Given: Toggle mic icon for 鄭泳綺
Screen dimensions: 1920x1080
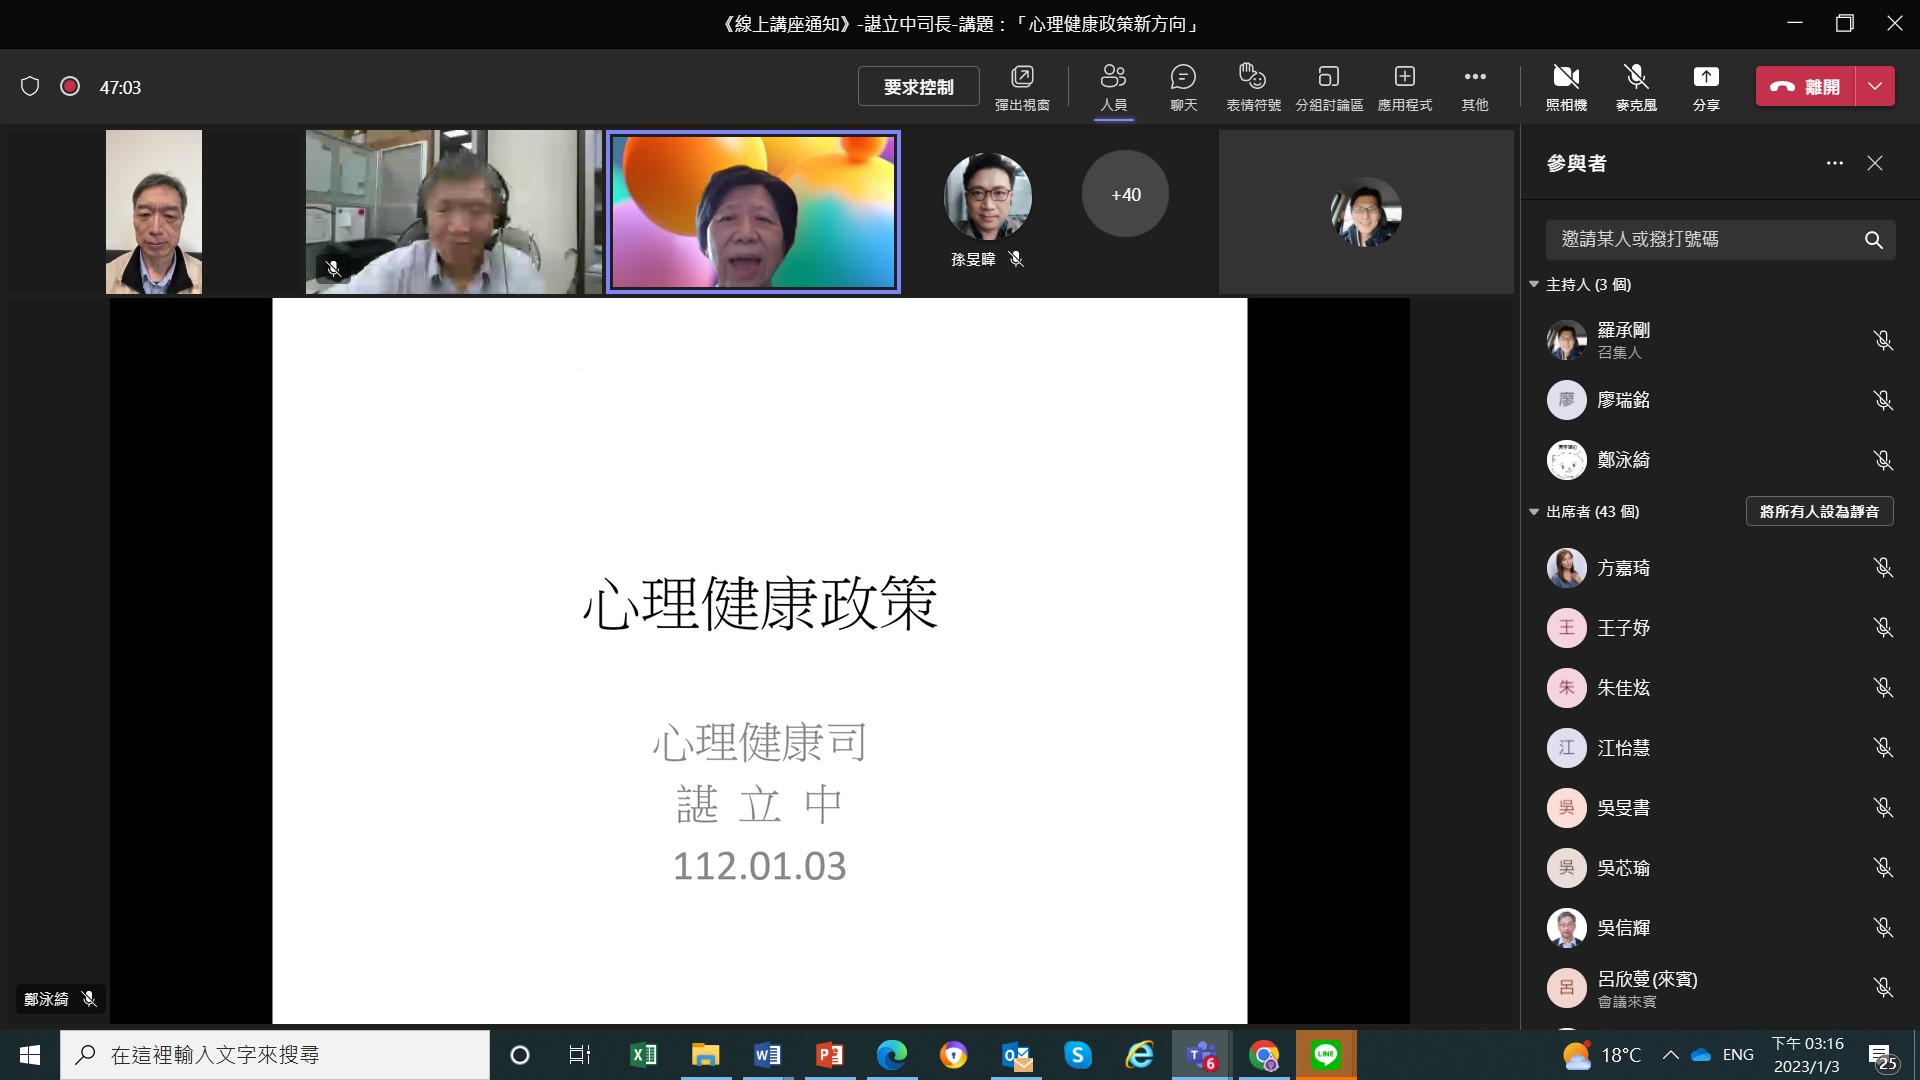Looking at the screenshot, I should (1883, 460).
